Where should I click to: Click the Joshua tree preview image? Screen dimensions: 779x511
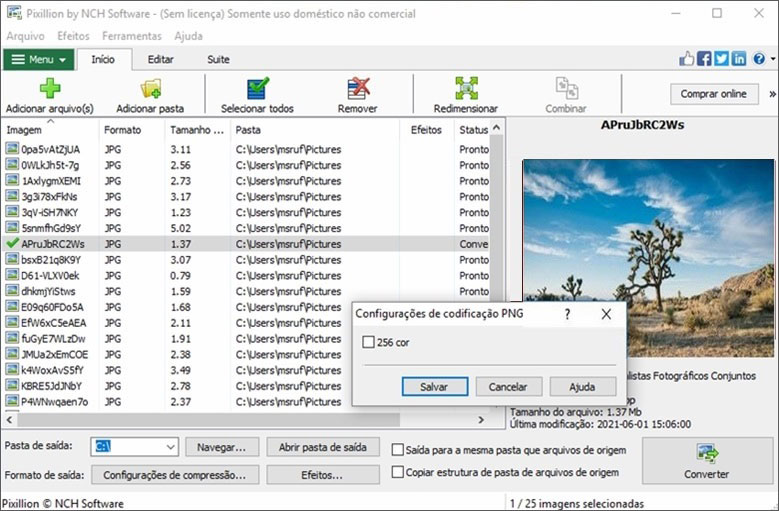tap(648, 258)
